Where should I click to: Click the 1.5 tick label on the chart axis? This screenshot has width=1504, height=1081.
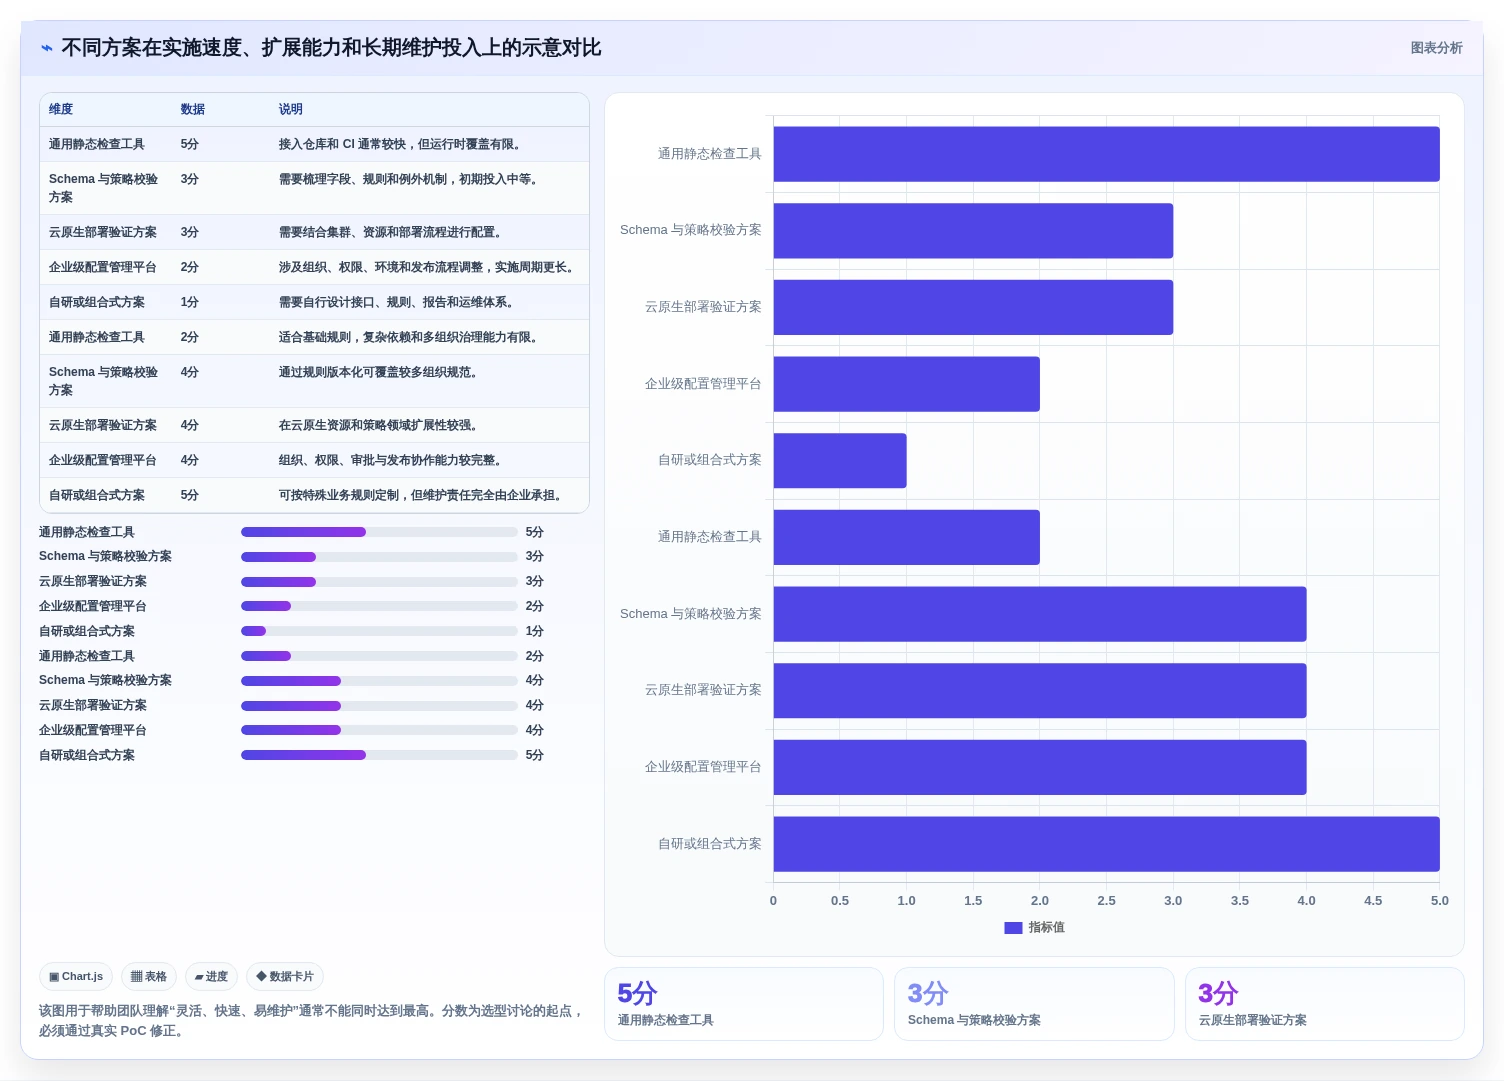973,901
